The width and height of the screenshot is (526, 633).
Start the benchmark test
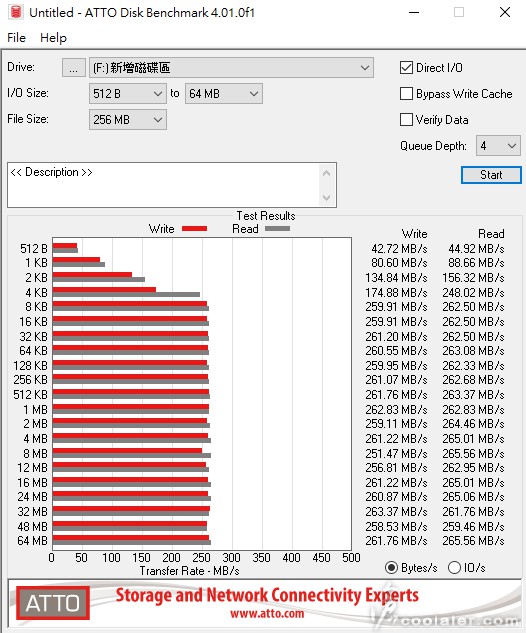491,175
